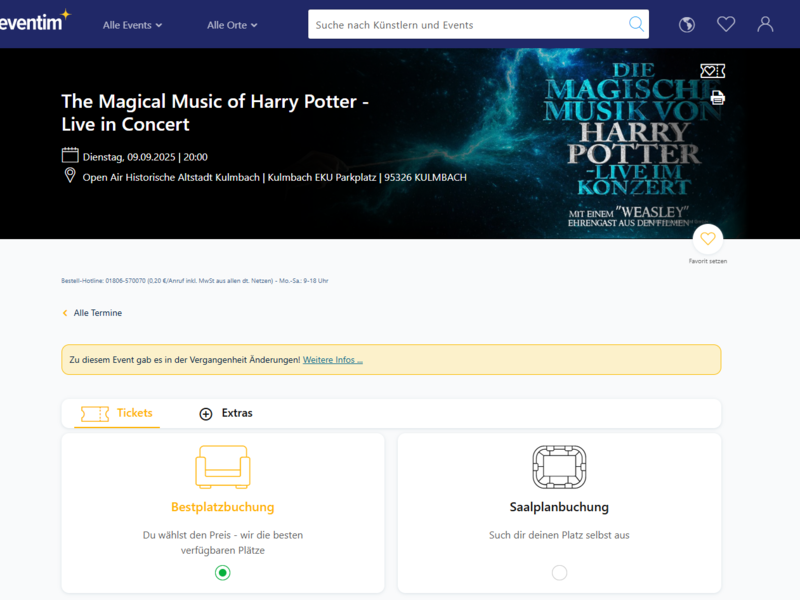Click the calendar icon beside the date
This screenshot has width=800, height=600.
pos(70,155)
